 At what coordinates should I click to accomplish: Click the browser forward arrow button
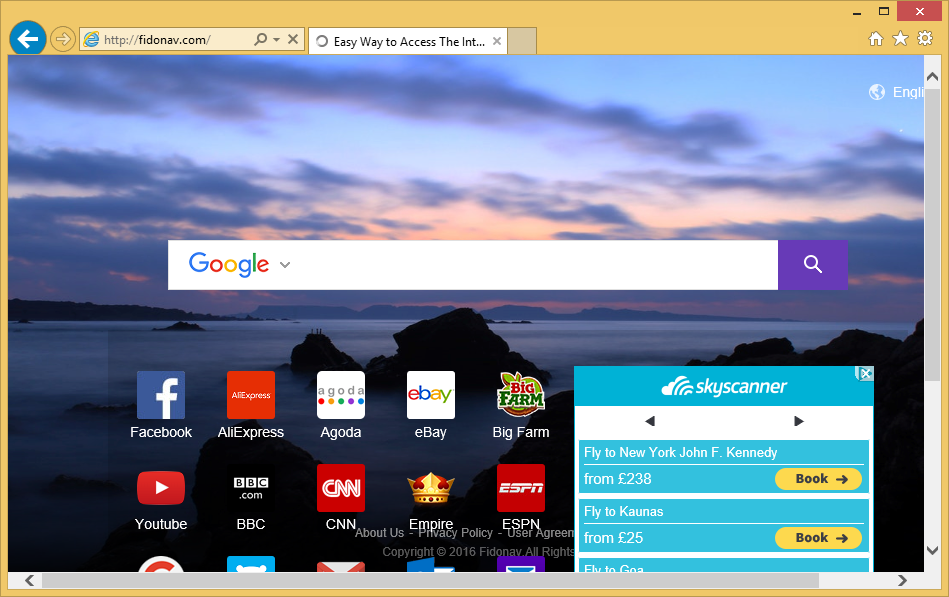point(62,40)
